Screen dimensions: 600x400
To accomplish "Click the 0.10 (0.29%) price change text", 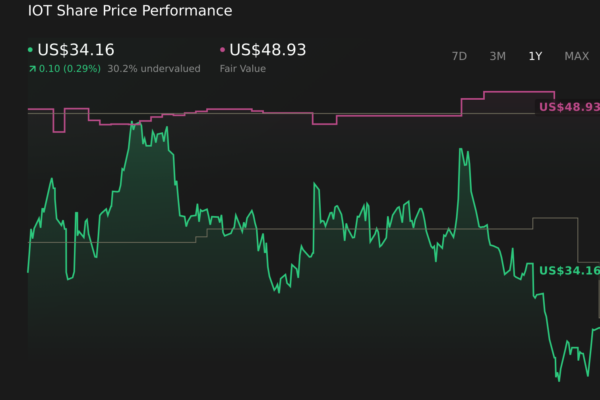I will tap(70, 69).
